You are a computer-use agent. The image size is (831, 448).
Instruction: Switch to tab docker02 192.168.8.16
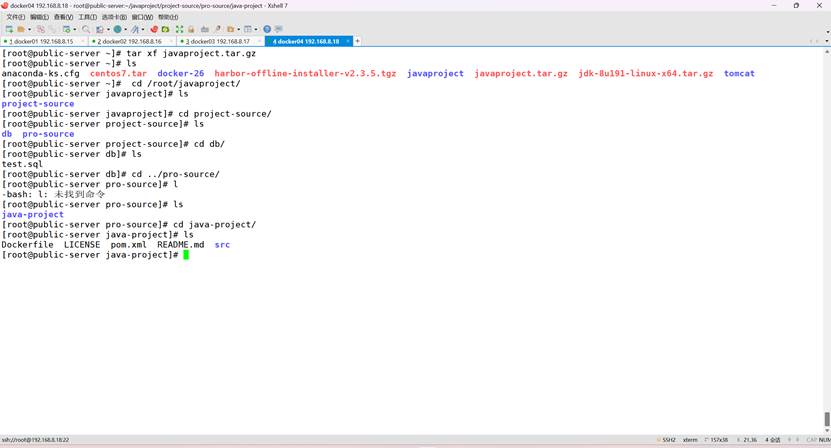[x=130, y=41]
